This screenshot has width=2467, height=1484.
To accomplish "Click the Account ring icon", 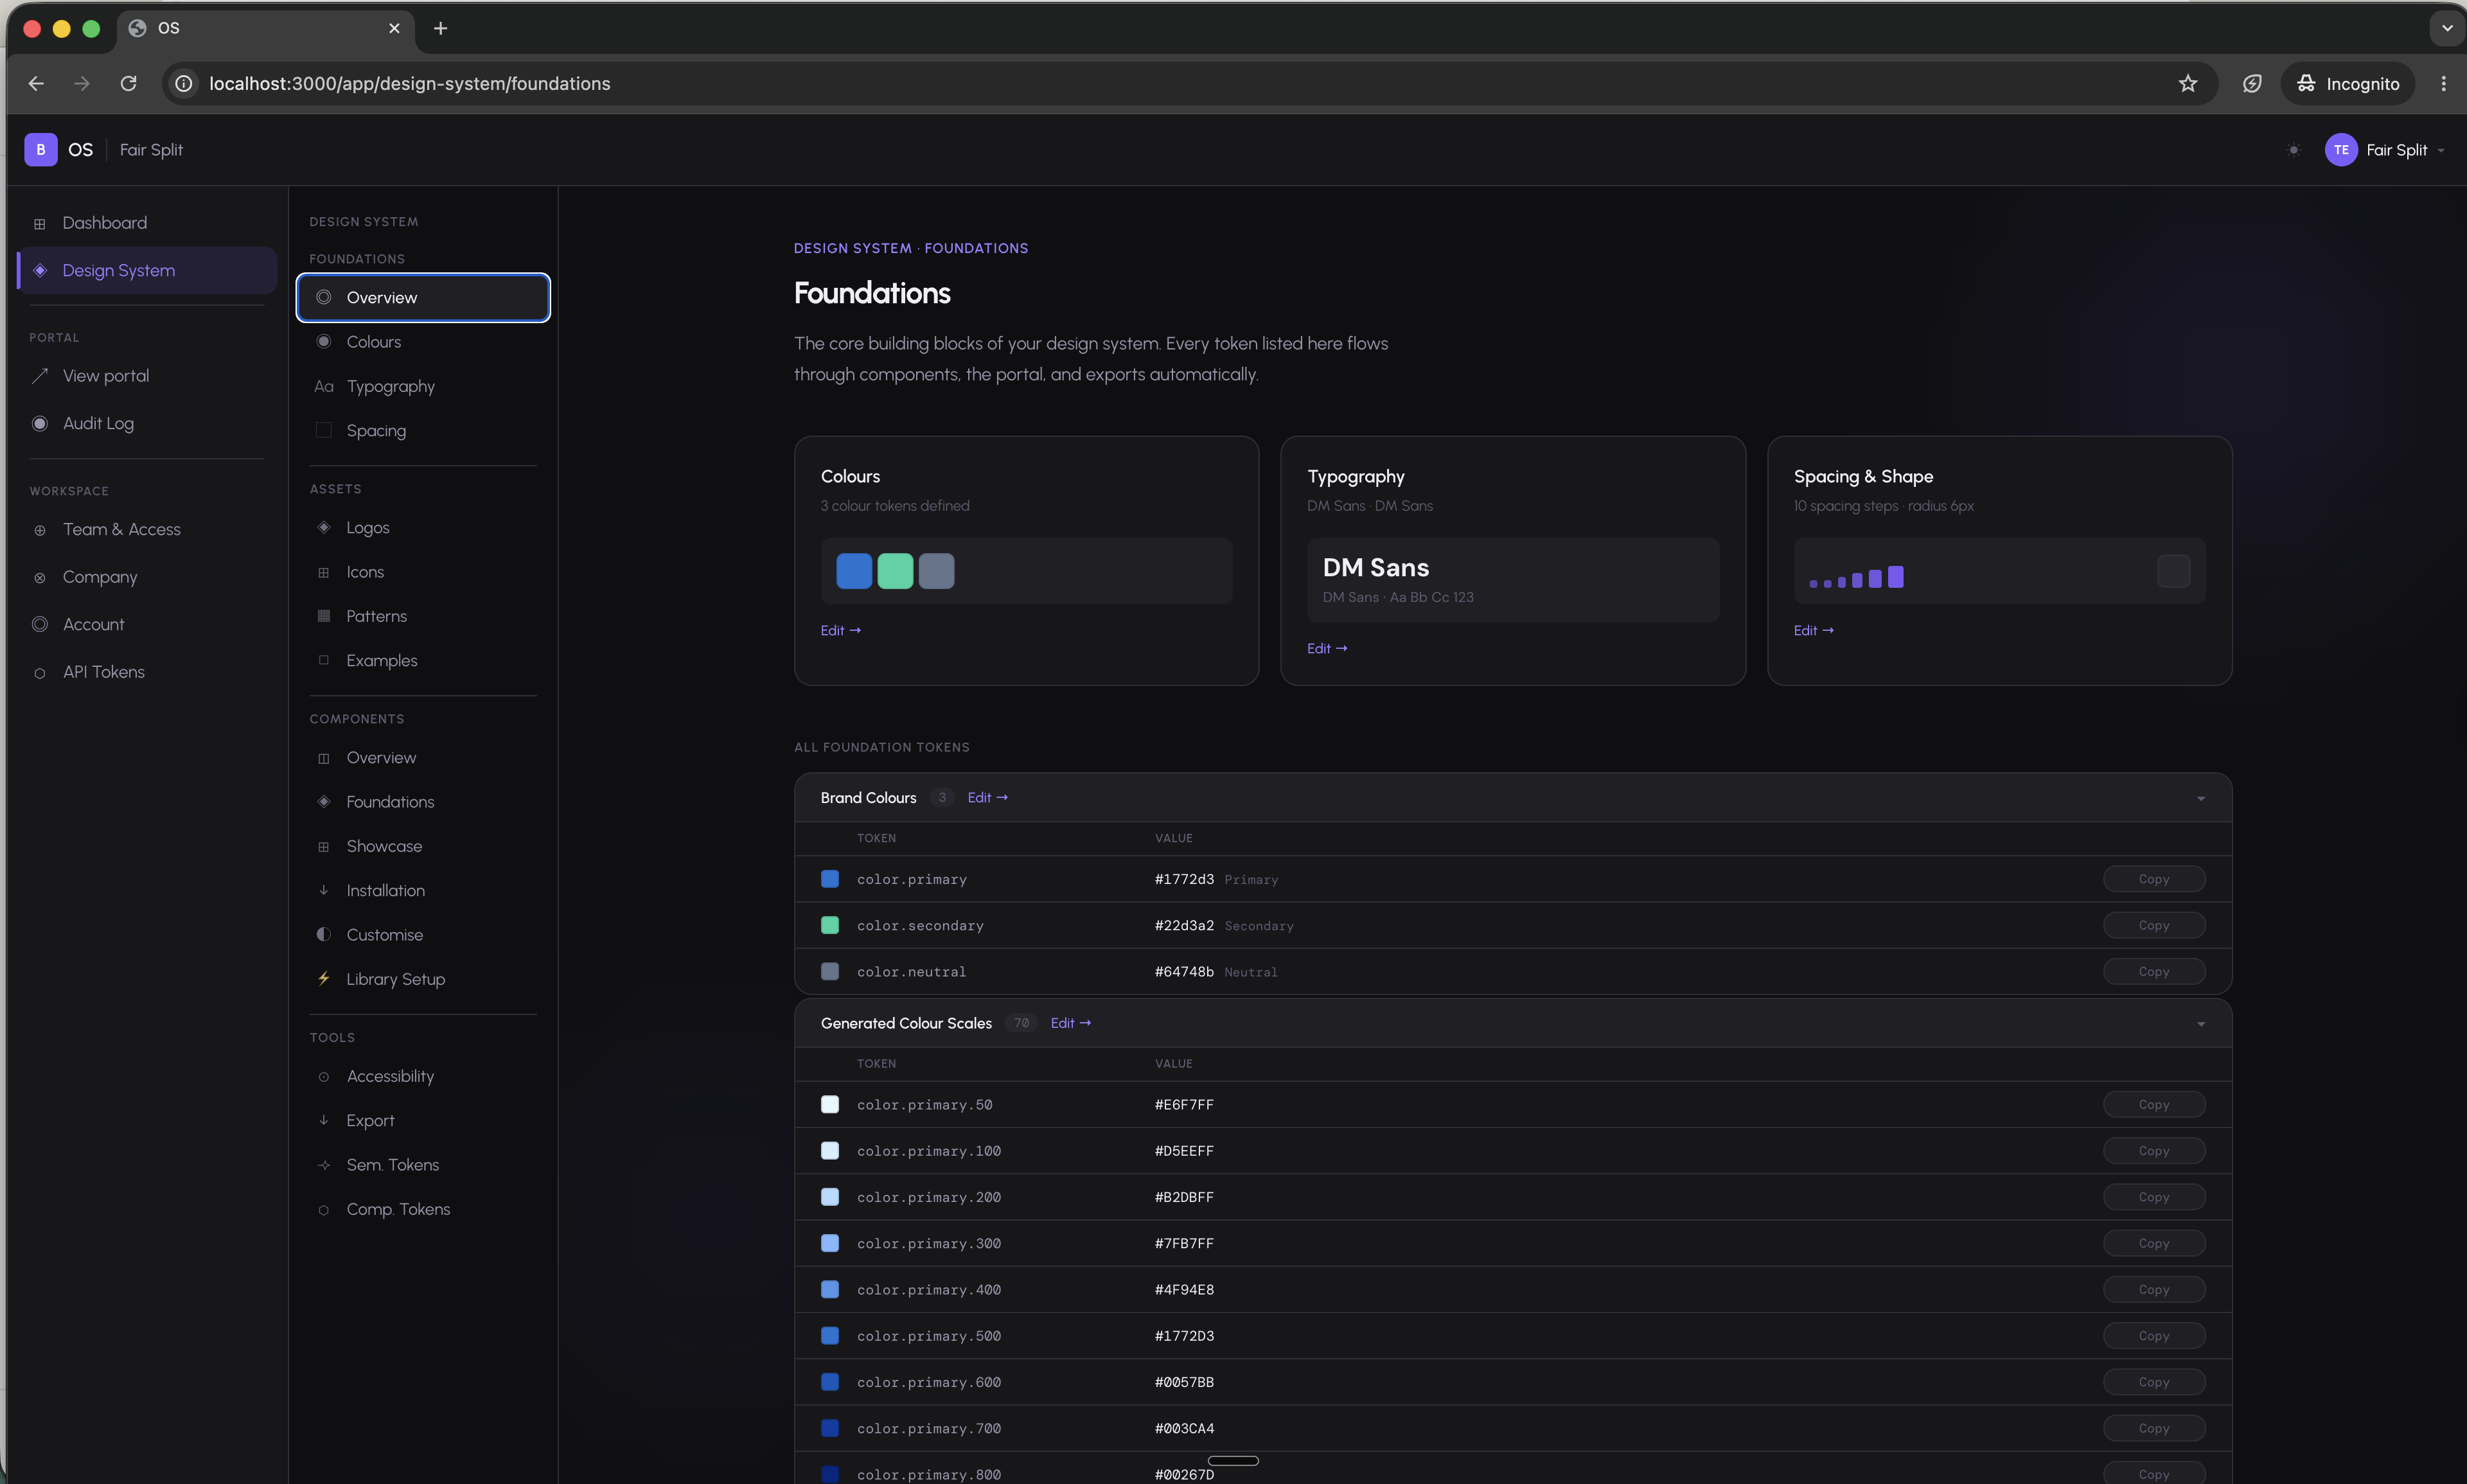I will tap(40, 624).
